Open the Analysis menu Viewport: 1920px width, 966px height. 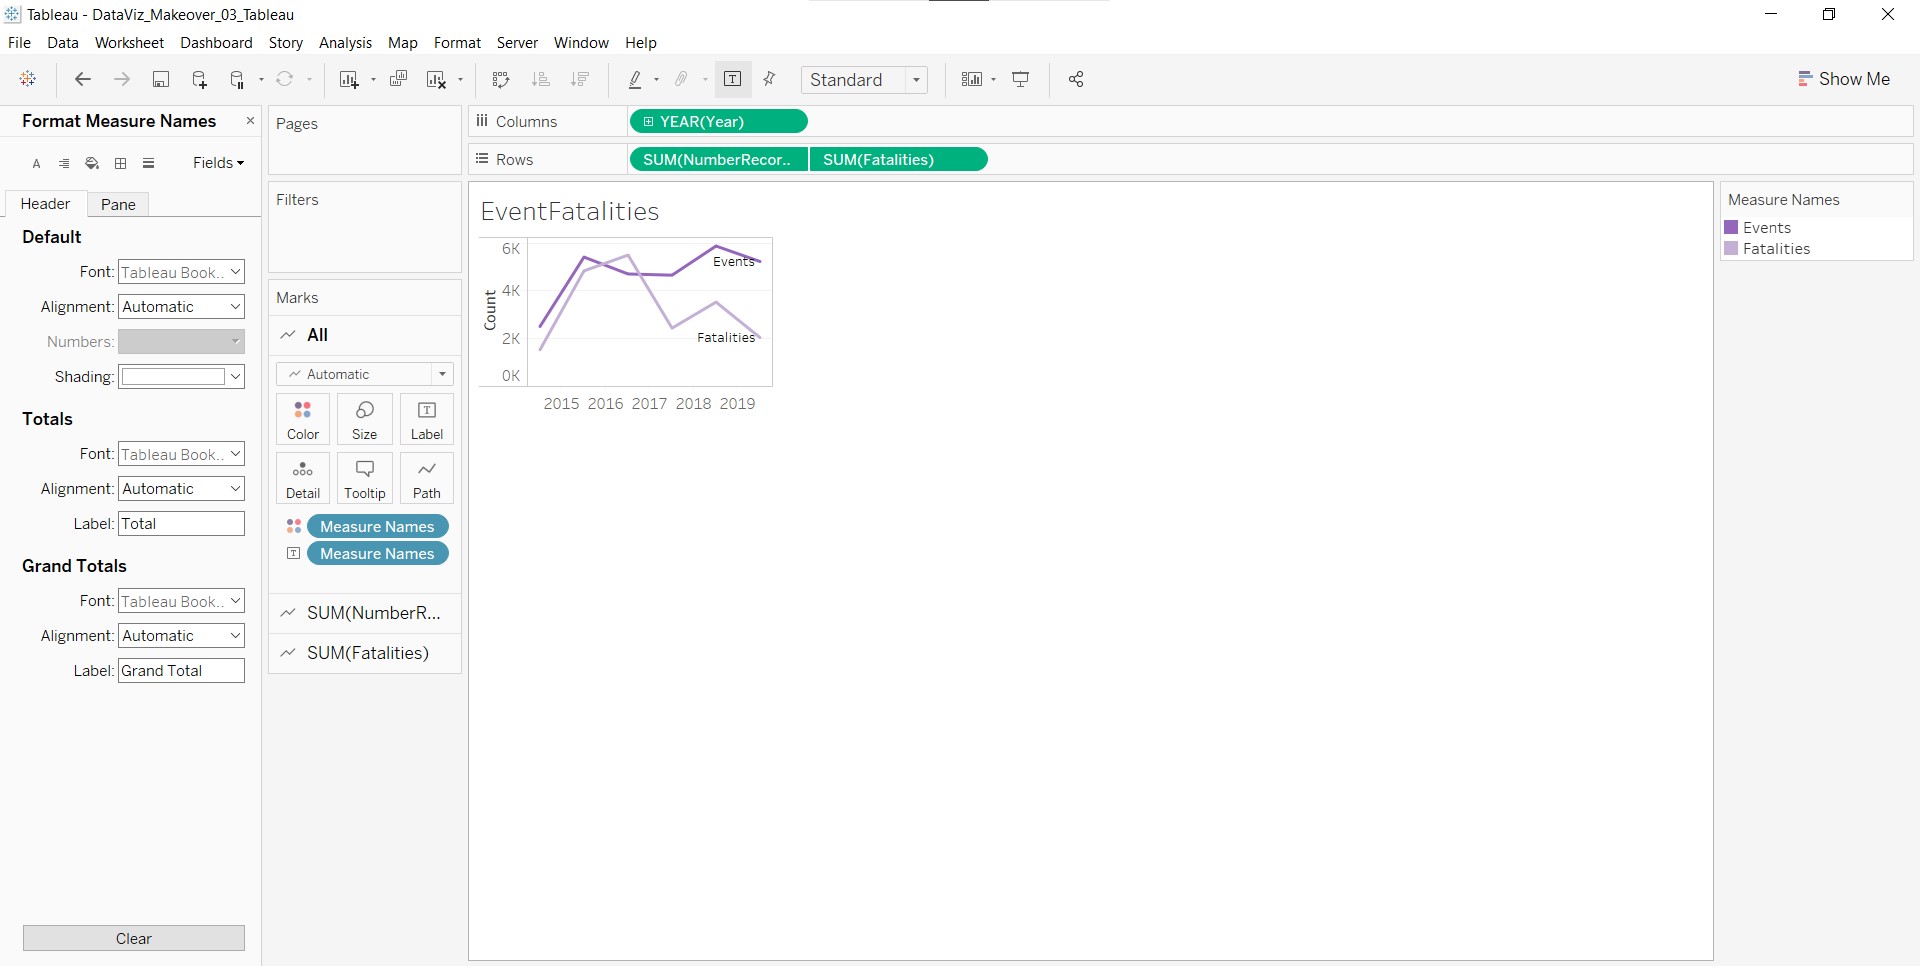[x=345, y=43]
